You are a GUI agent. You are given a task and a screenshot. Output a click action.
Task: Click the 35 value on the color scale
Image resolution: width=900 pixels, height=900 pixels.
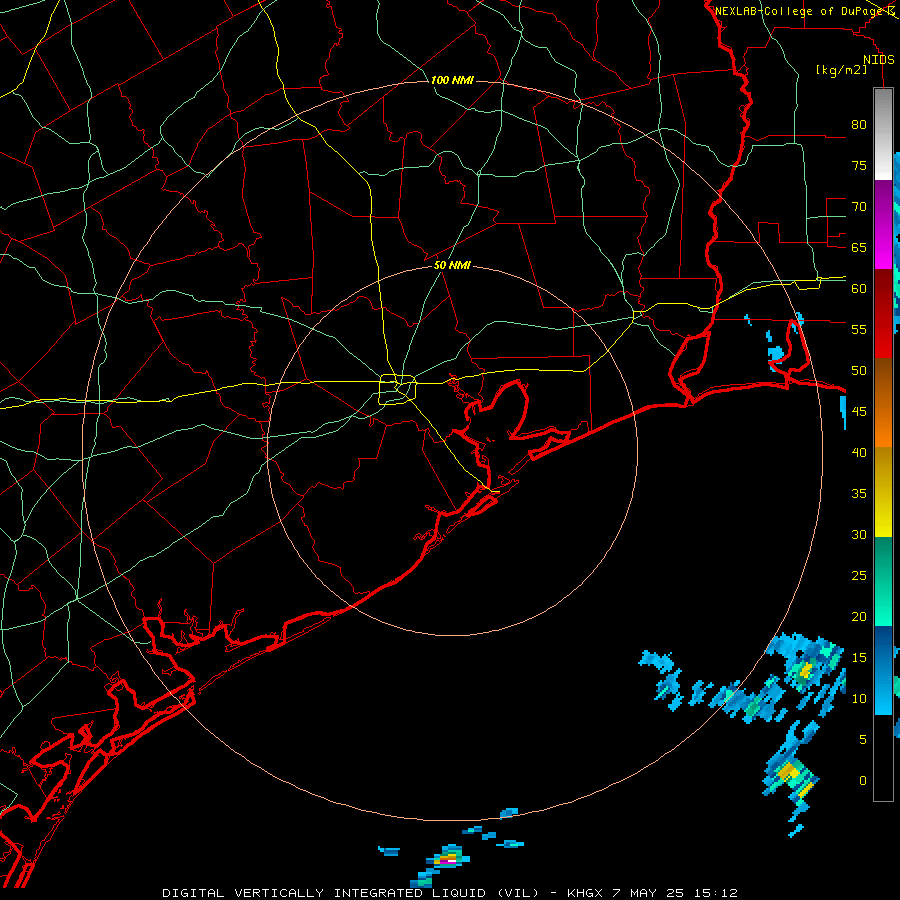859,494
